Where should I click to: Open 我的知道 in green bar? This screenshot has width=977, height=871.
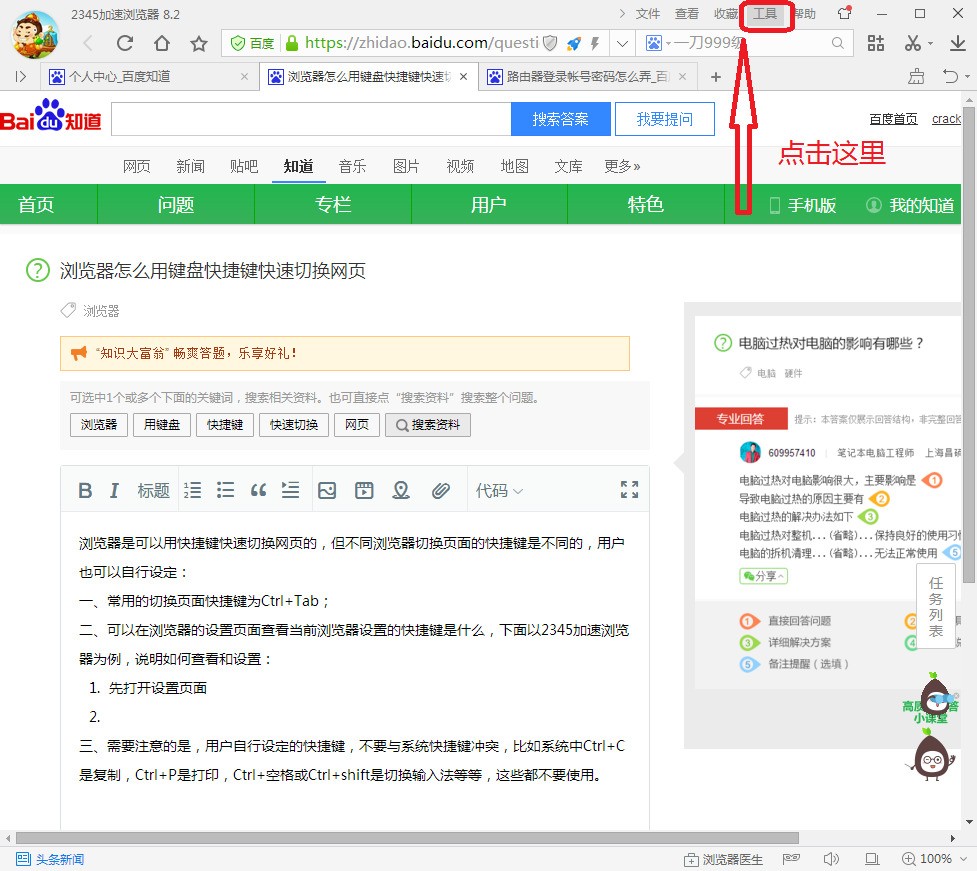point(911,205)
